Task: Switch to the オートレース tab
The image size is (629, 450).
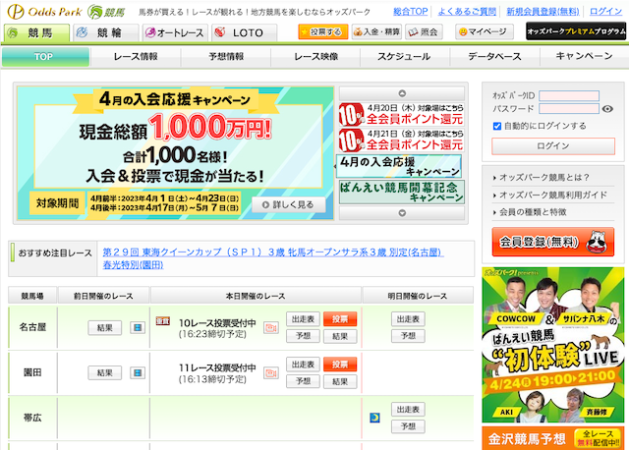Action: 175,33
